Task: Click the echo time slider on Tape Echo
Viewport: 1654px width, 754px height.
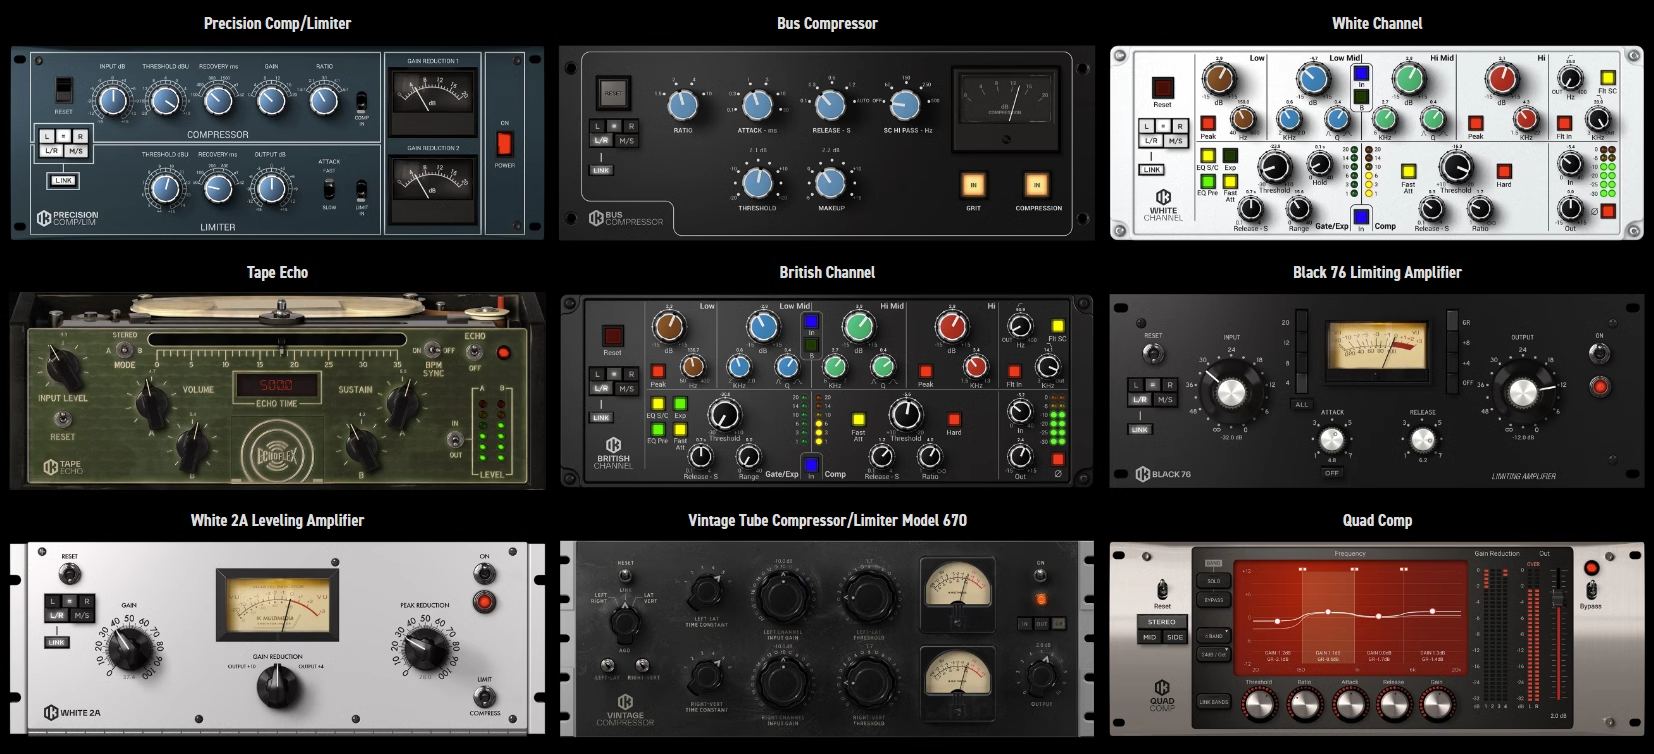Action: click(x=278, y=341)
